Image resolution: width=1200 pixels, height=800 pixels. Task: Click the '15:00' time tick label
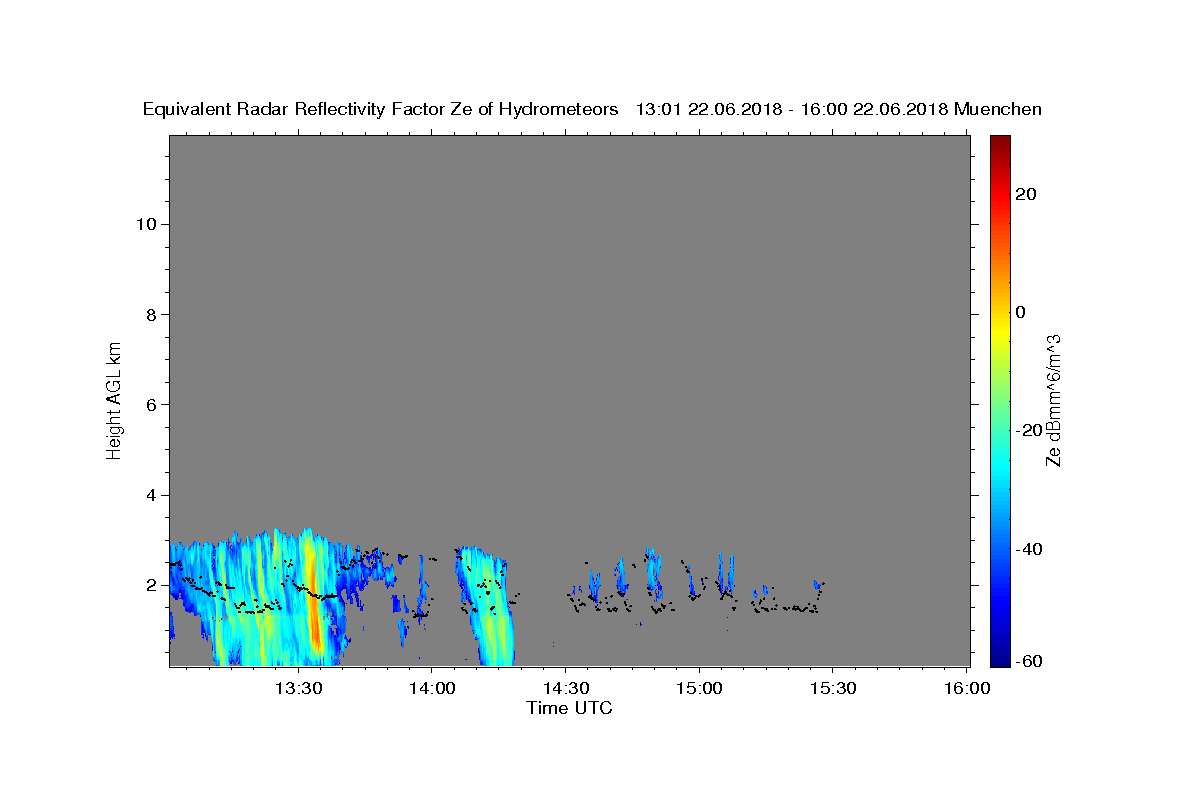tap(698, 688)
